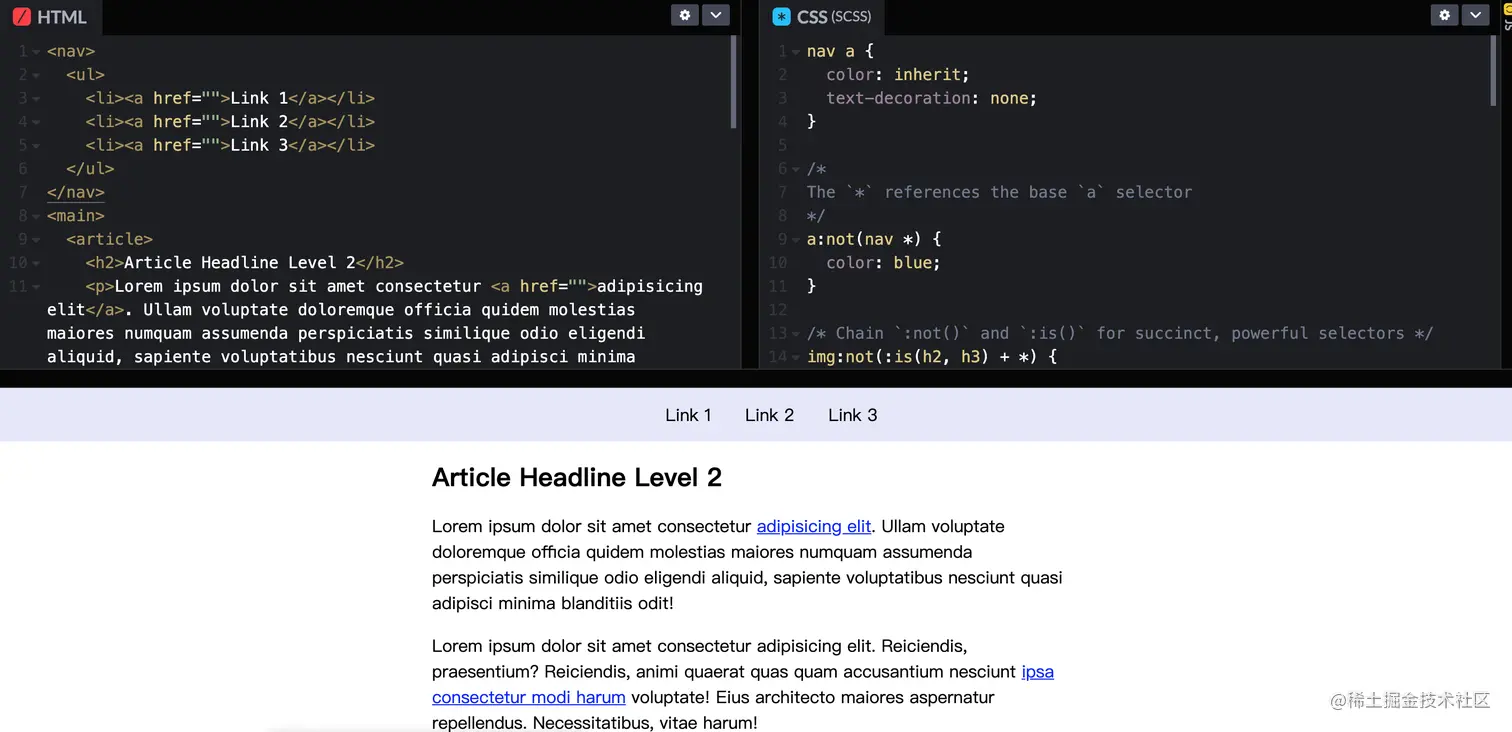Click HTML scrollbar thumb
The width and height of the screenshot is (1512, 732).
[x=734, y=82]
